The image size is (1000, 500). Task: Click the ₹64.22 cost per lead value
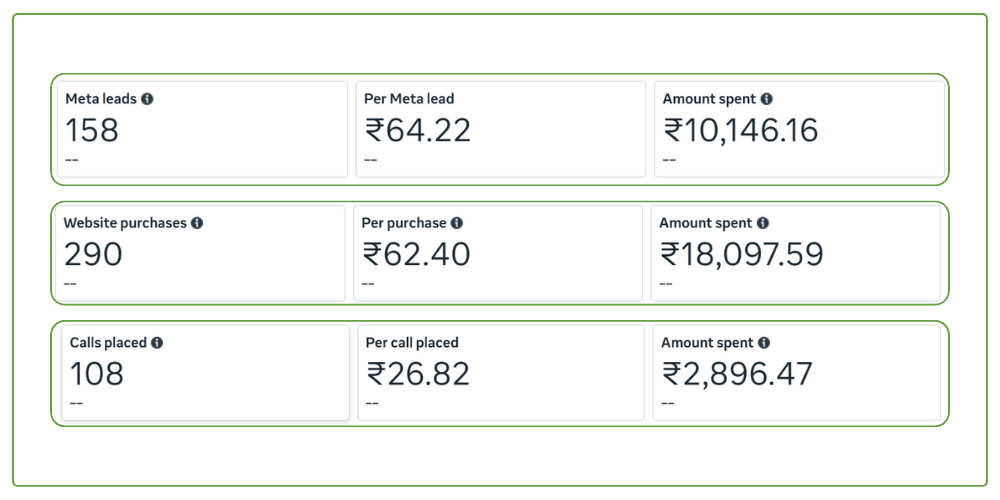[417, 130]
